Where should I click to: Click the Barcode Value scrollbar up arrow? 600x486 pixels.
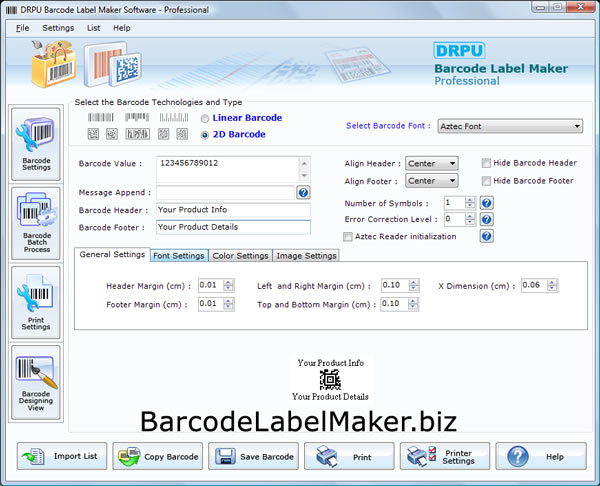click(304, 163)
